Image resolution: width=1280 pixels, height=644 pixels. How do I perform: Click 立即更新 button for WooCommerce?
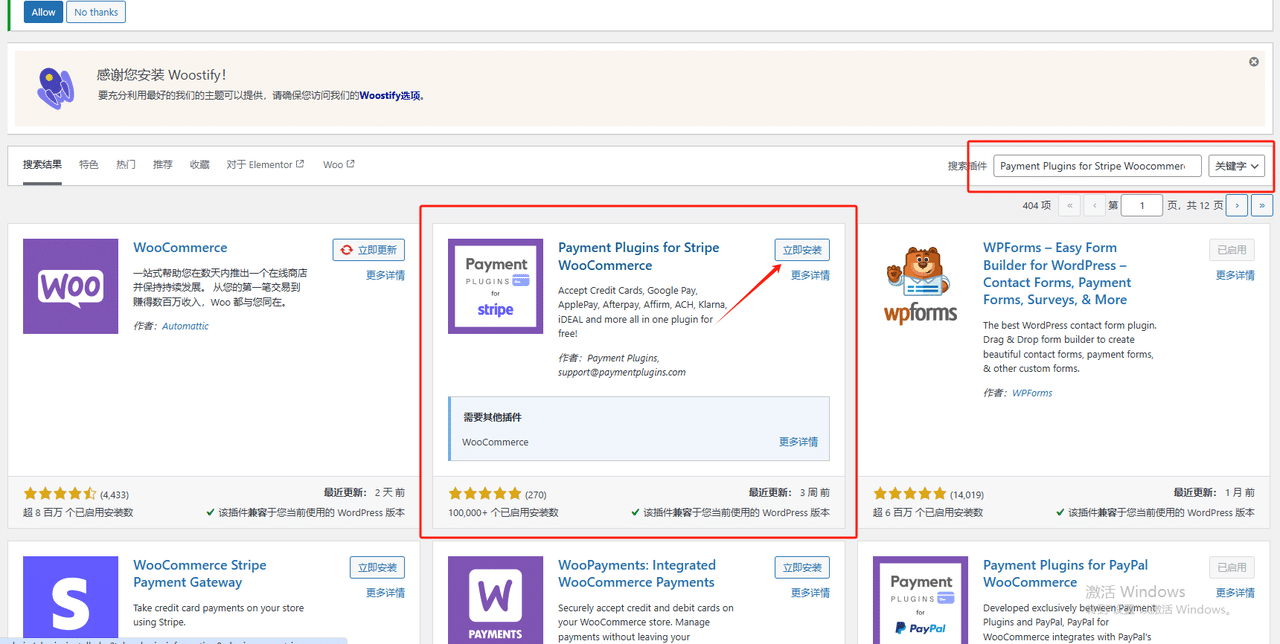[369, 250]
